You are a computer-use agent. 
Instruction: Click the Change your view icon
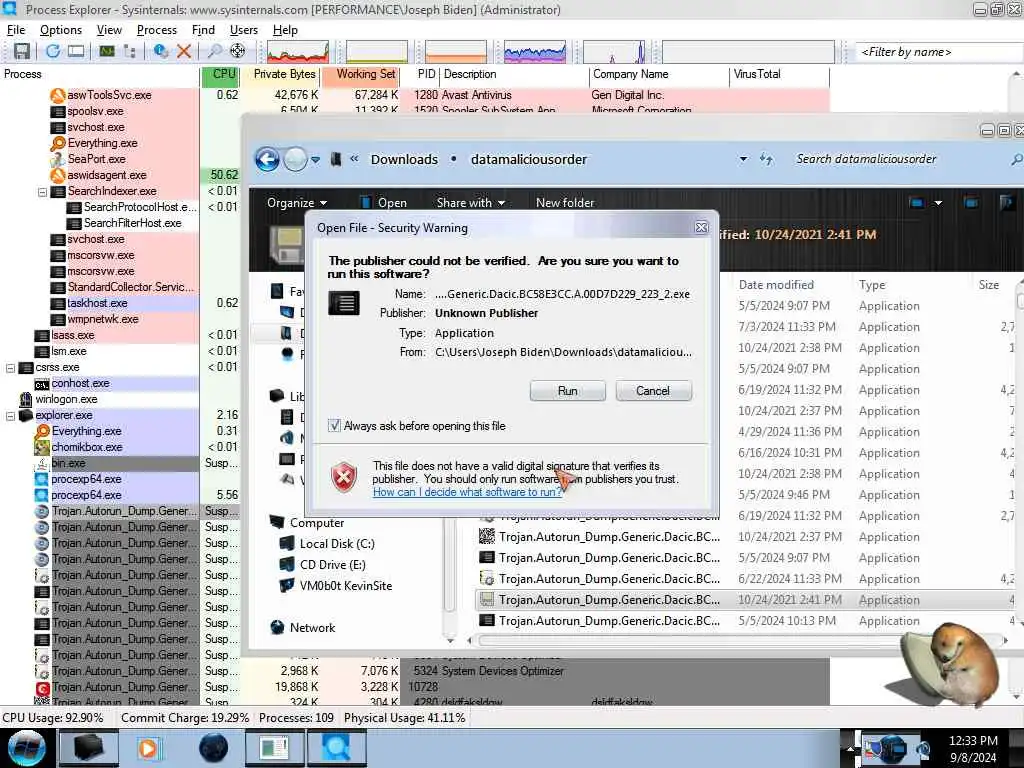[x=917, y=203]
